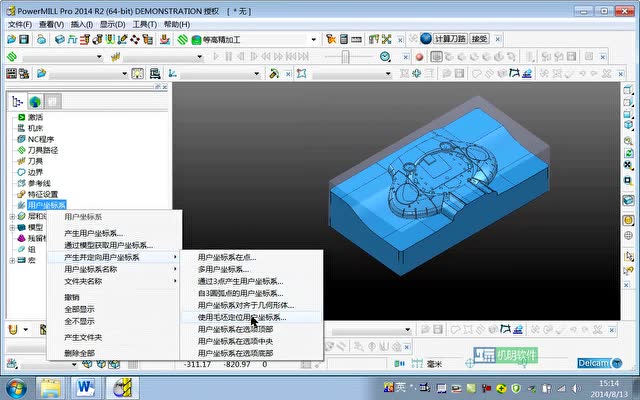
Task: Open the toolpath strategies green icon
Action: (x=182, y=39)
